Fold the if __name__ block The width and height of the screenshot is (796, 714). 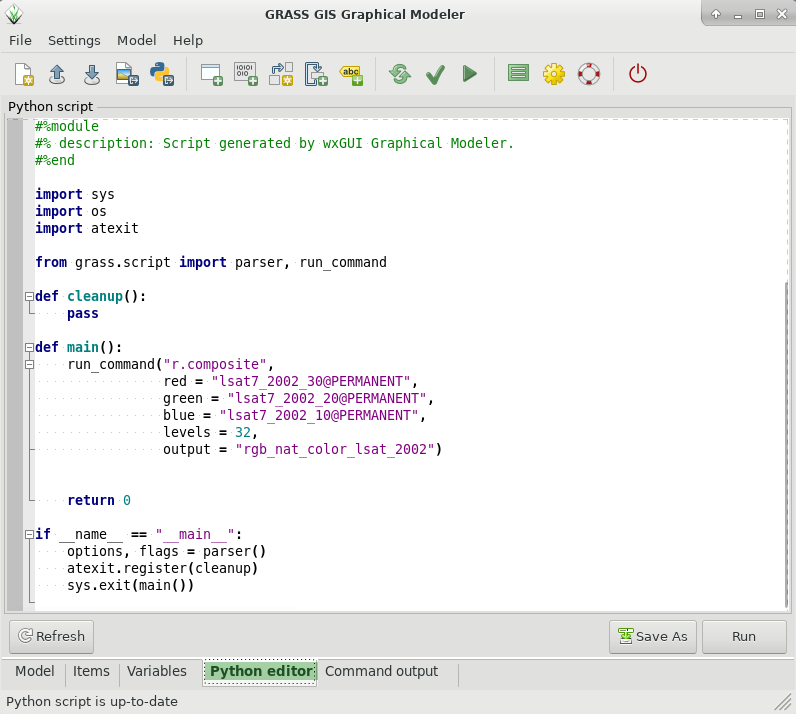click(x=29, y=535)
